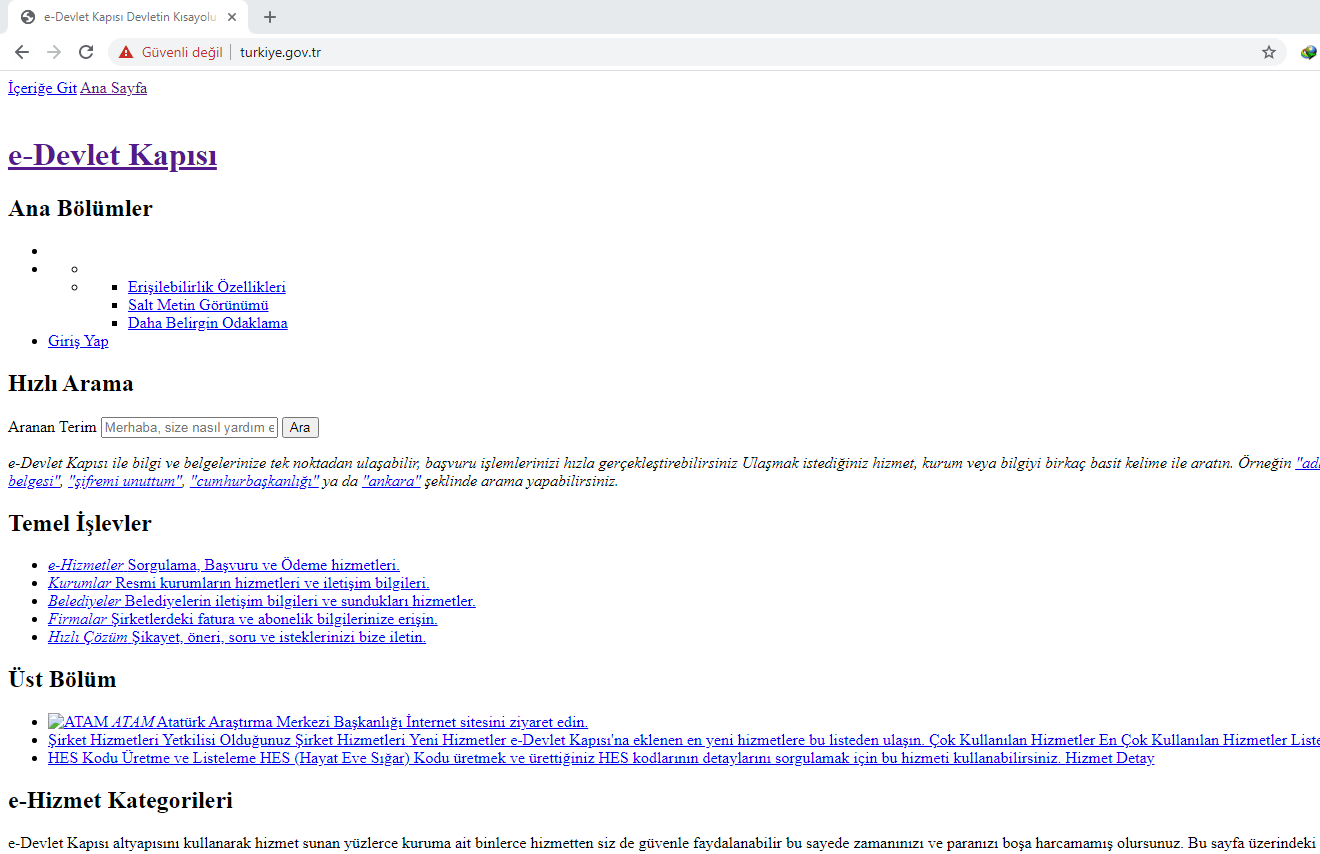
Task: Focus the Aranan Terim search field
Action: [189, 428]
